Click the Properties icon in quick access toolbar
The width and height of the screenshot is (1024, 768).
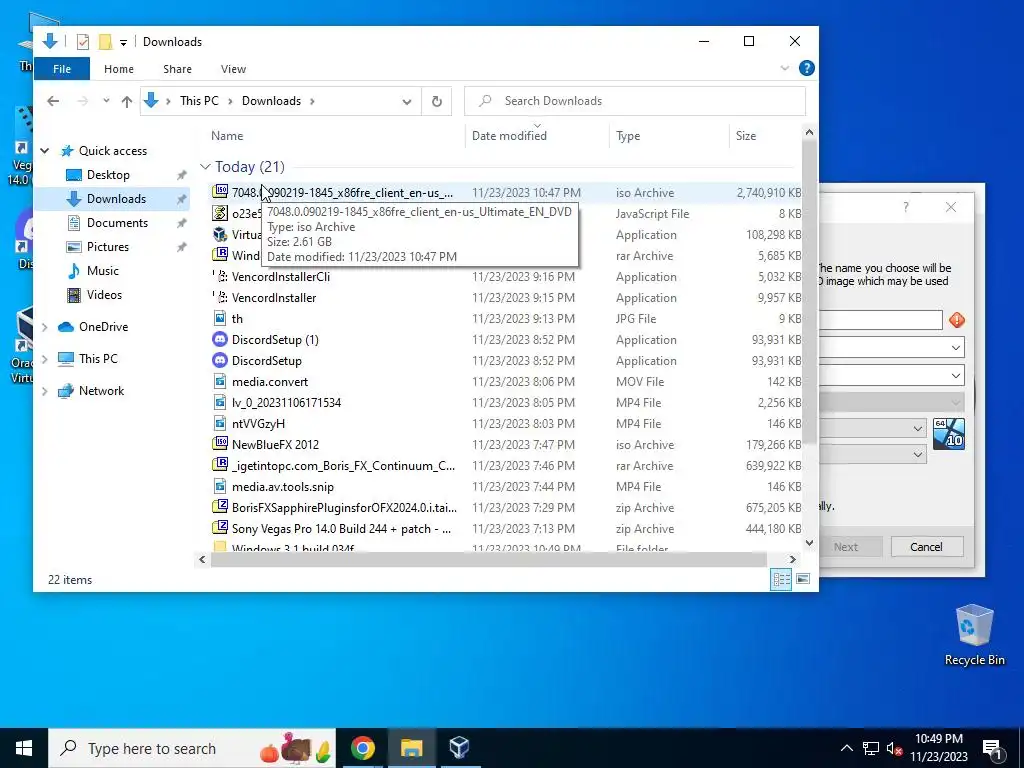[x=82, y=42]
